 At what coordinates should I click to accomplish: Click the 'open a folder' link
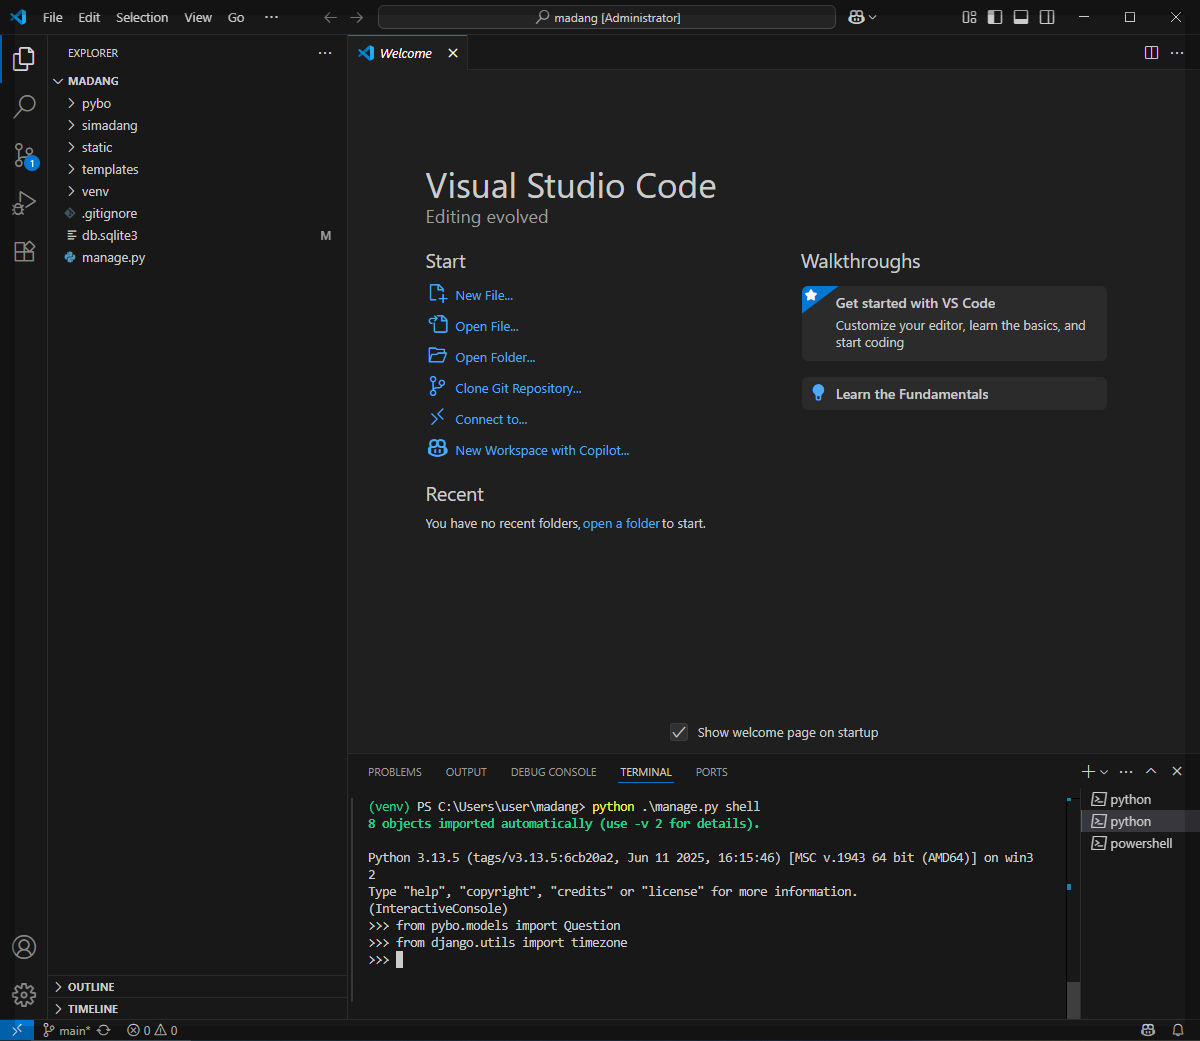click(x=621, y=523)
